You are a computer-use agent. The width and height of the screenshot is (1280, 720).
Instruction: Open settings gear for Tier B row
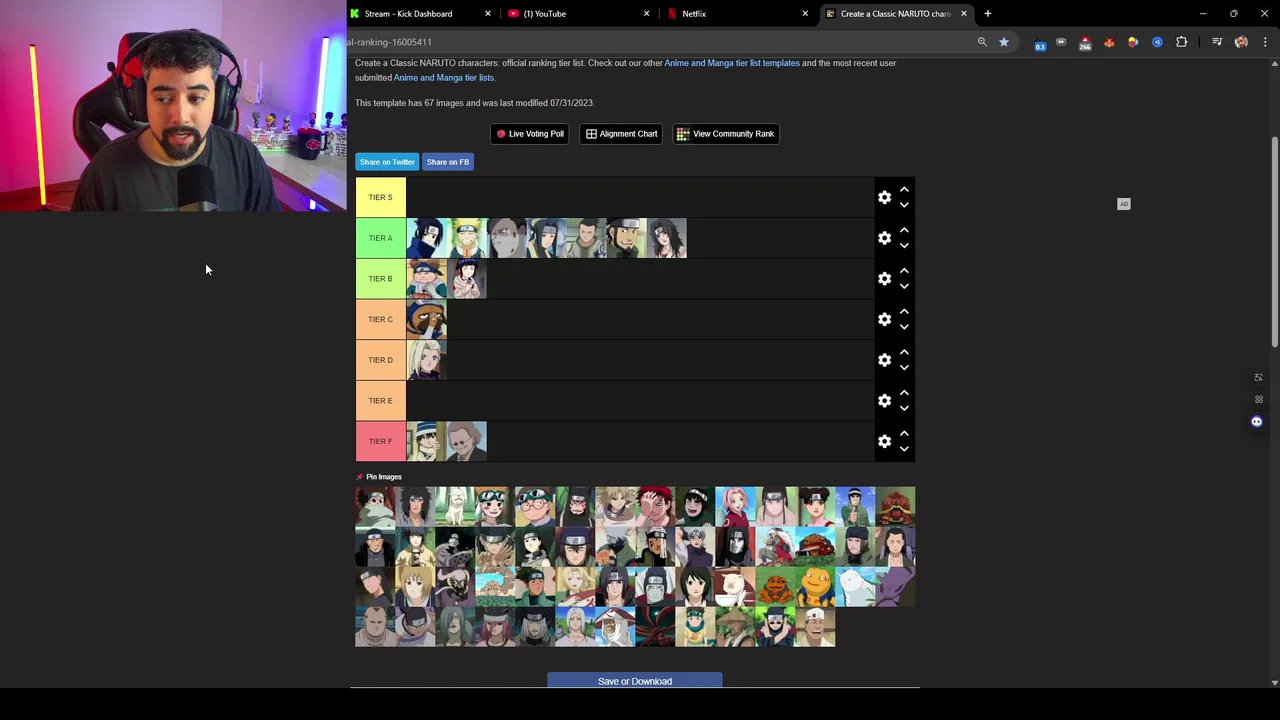coord(884,279)
